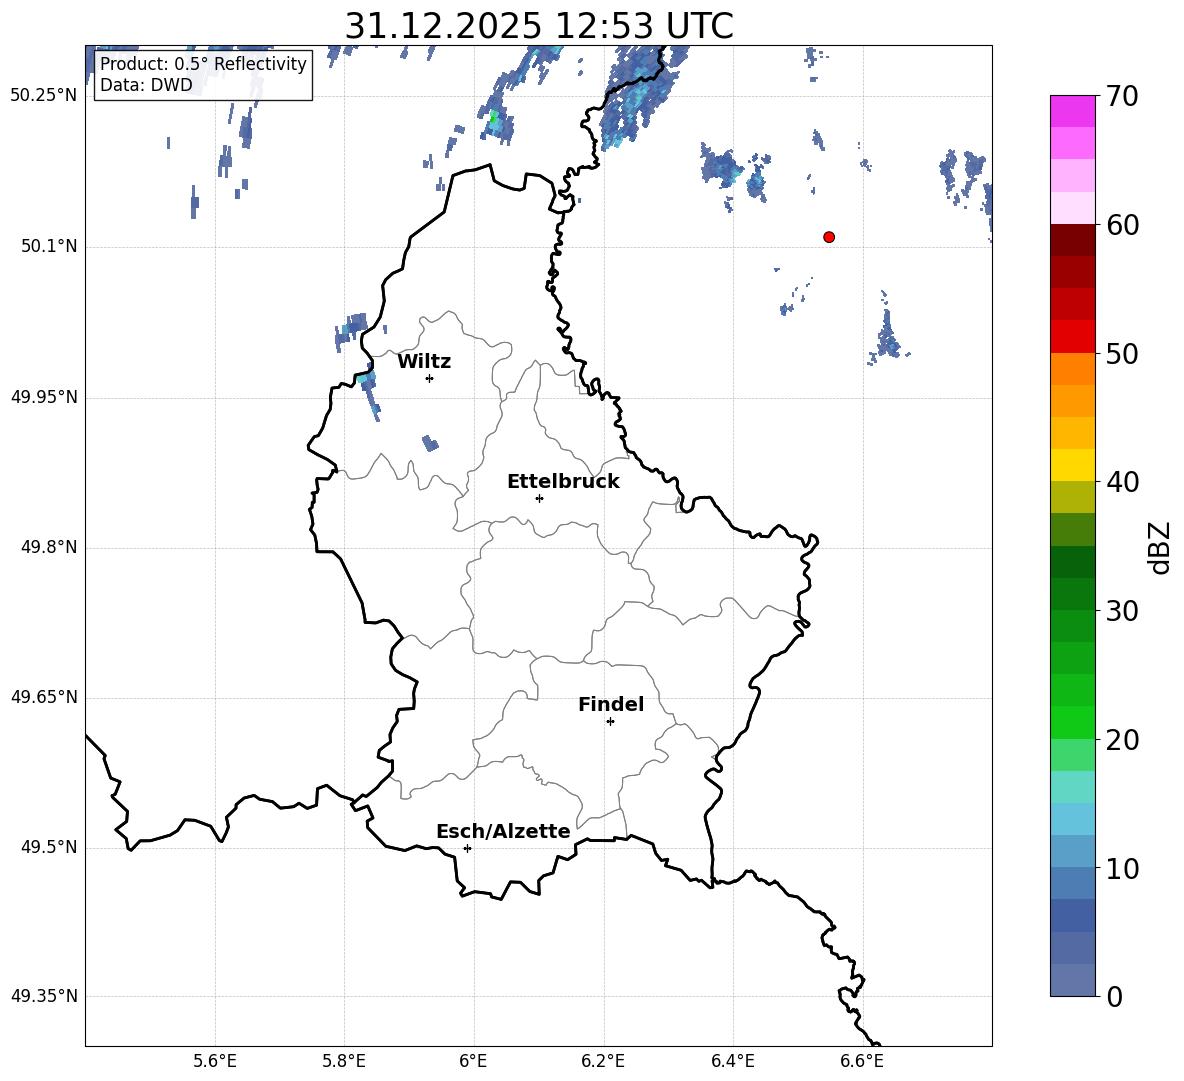
Task: Click the 6.4°E longitude label
Action: pos(732,1062)
